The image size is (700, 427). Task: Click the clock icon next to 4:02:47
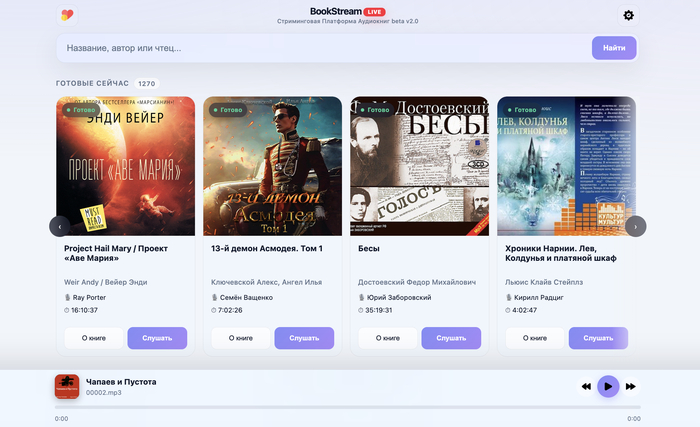pyautogui.click(x=508, y=310)
